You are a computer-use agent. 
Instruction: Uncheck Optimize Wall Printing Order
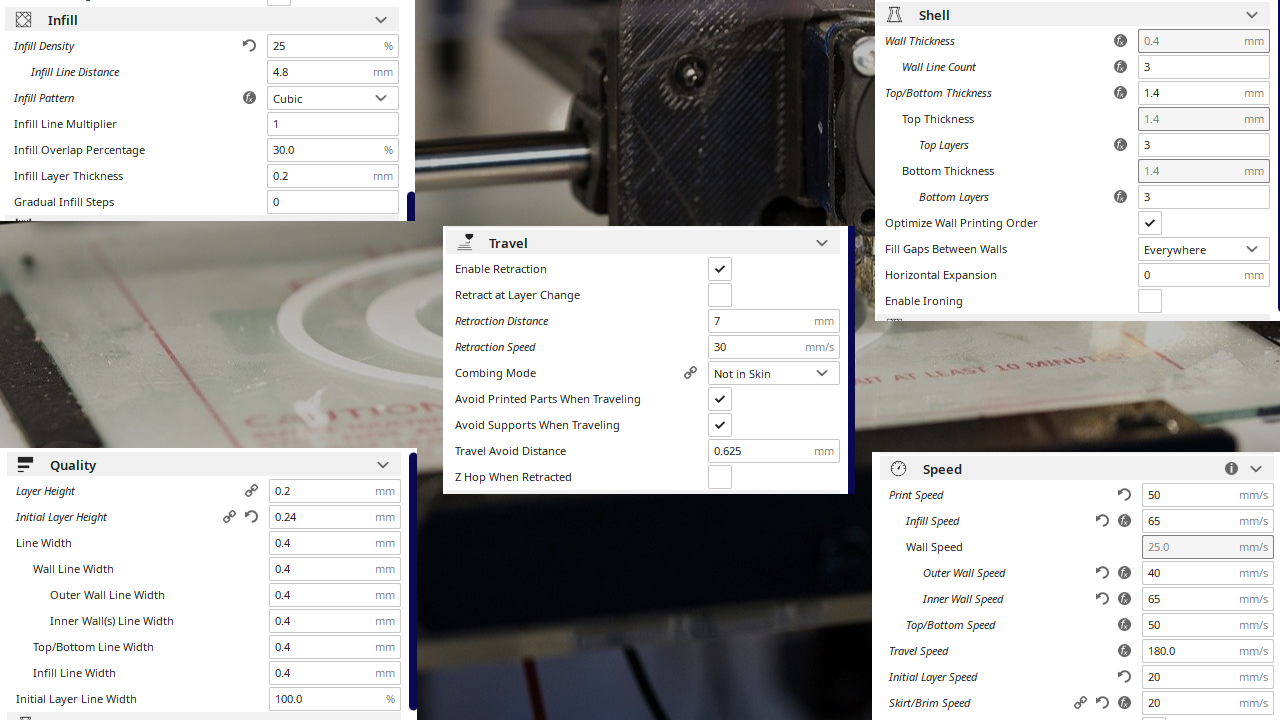[1150, 223]
